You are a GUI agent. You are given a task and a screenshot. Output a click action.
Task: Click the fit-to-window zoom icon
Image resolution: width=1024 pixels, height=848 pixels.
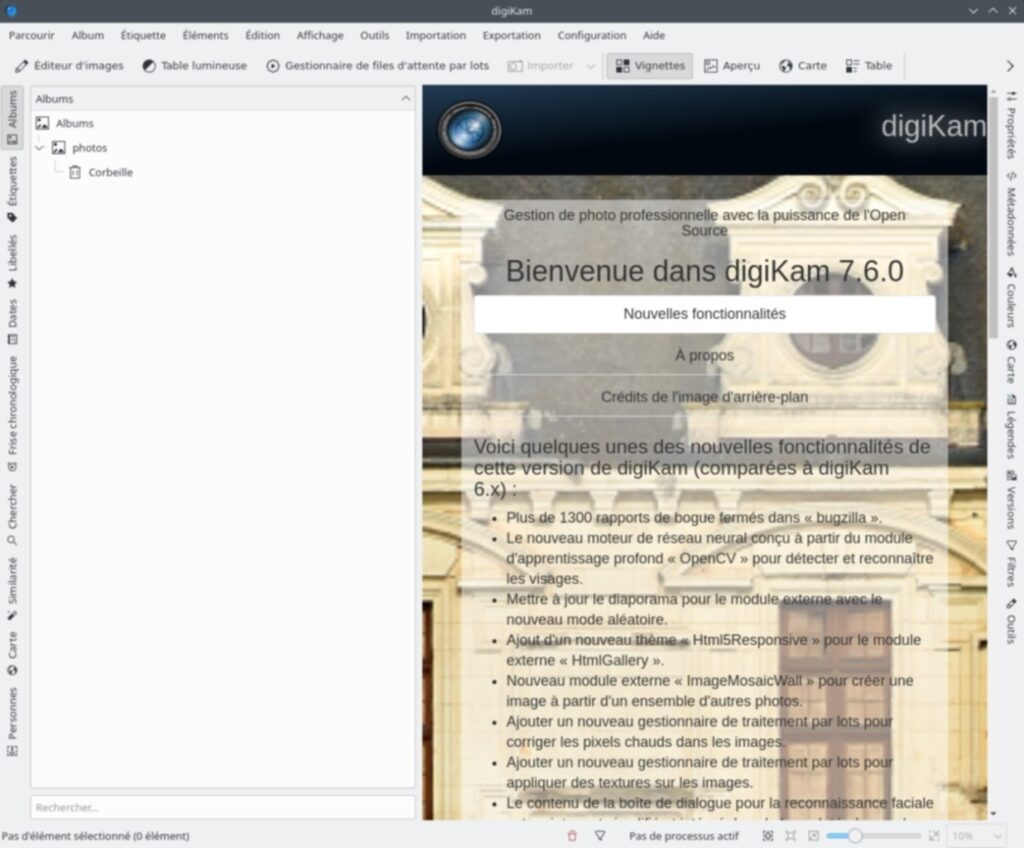pos(768,836)
